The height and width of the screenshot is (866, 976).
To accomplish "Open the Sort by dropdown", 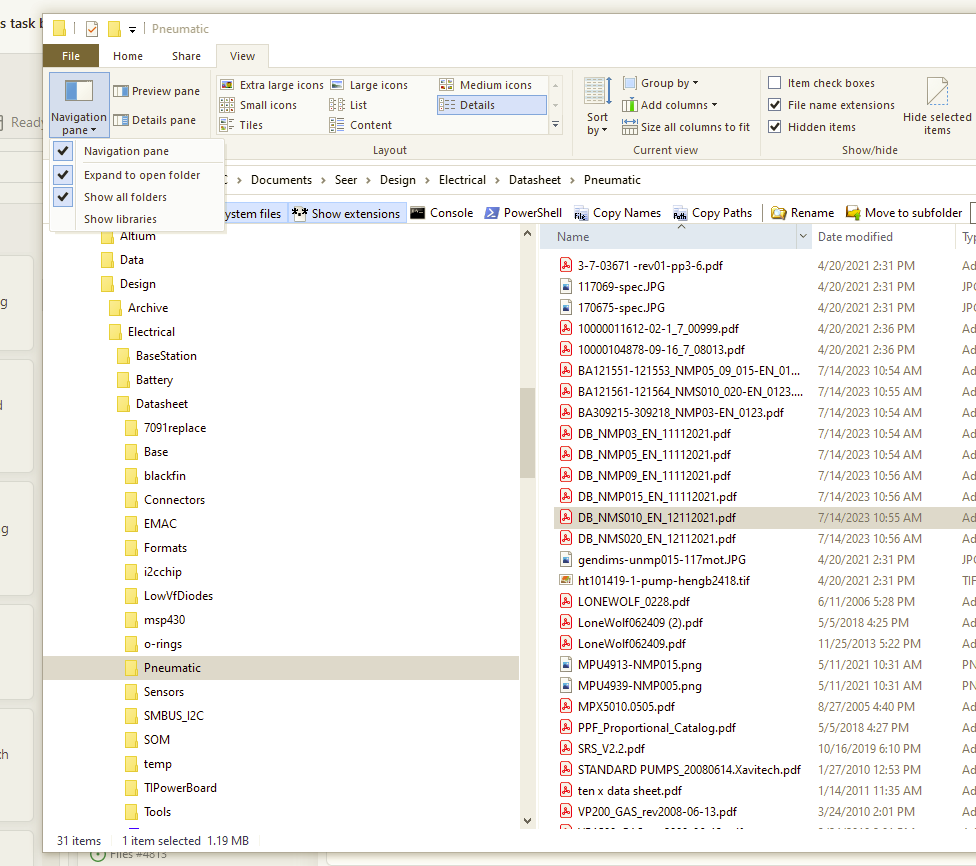I will [x=597, y=104].
